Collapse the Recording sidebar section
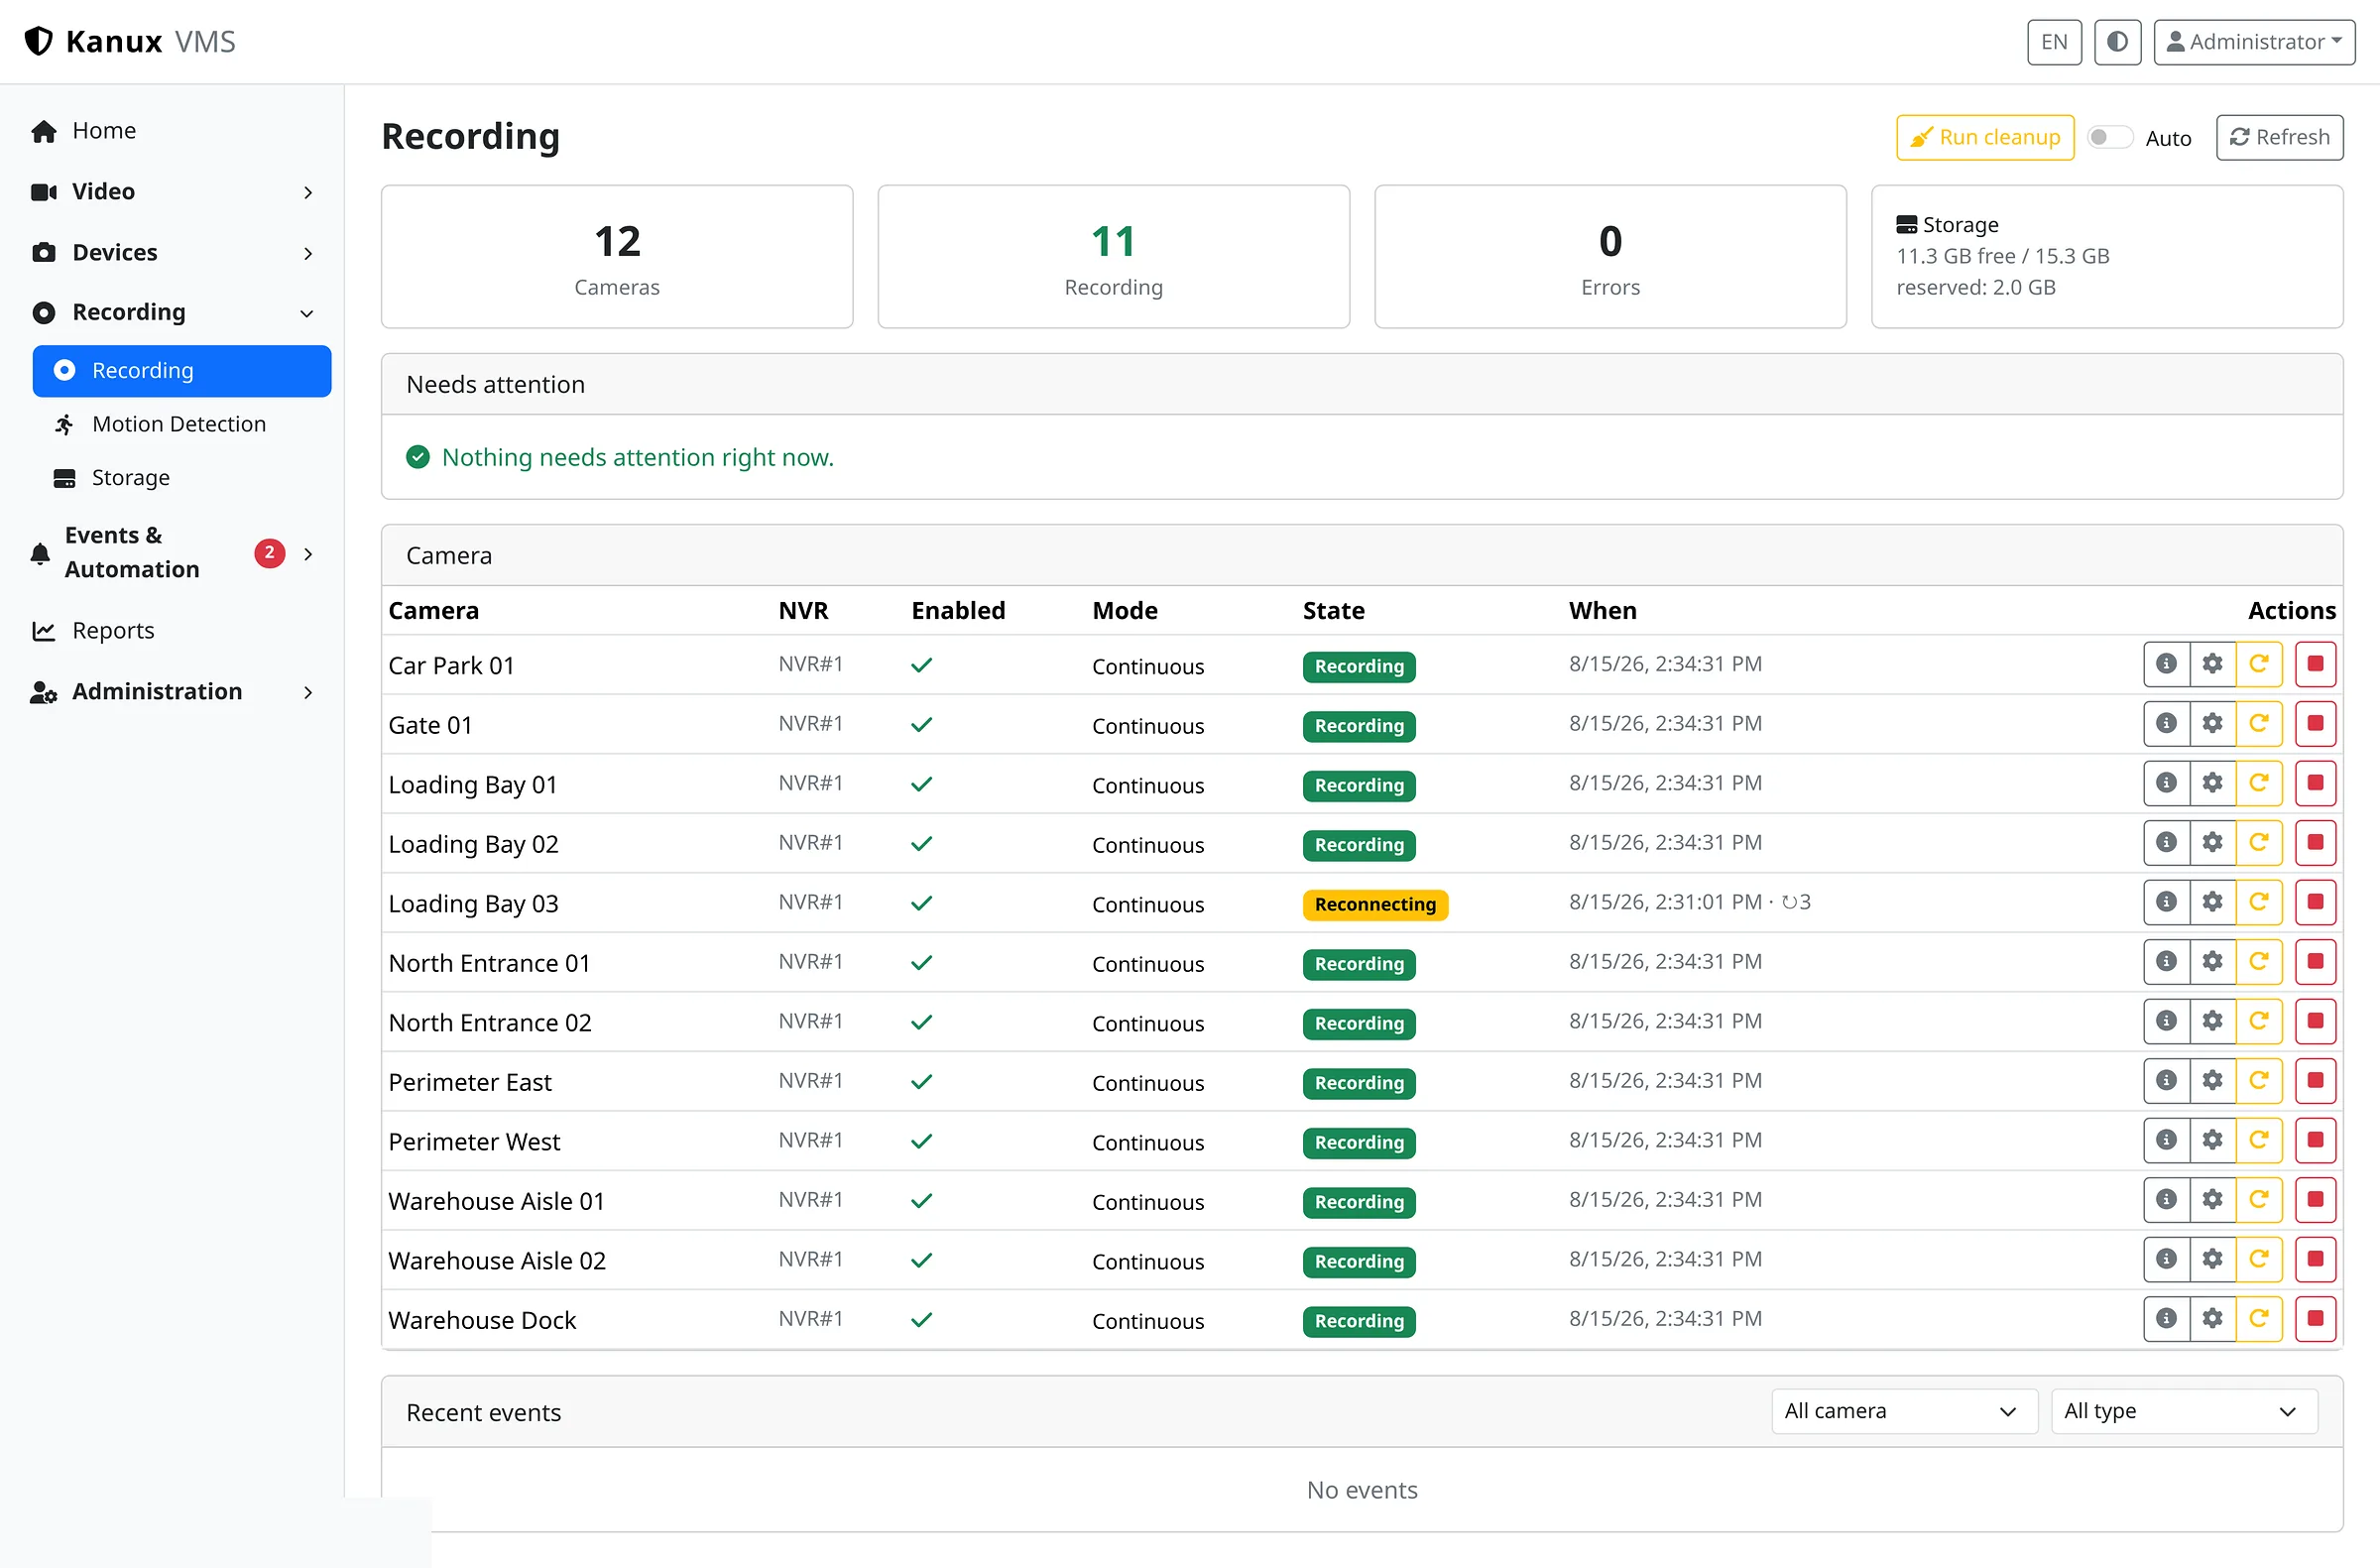The width and height of the screenshot is (2380, 1568). [x=172, y=313]
